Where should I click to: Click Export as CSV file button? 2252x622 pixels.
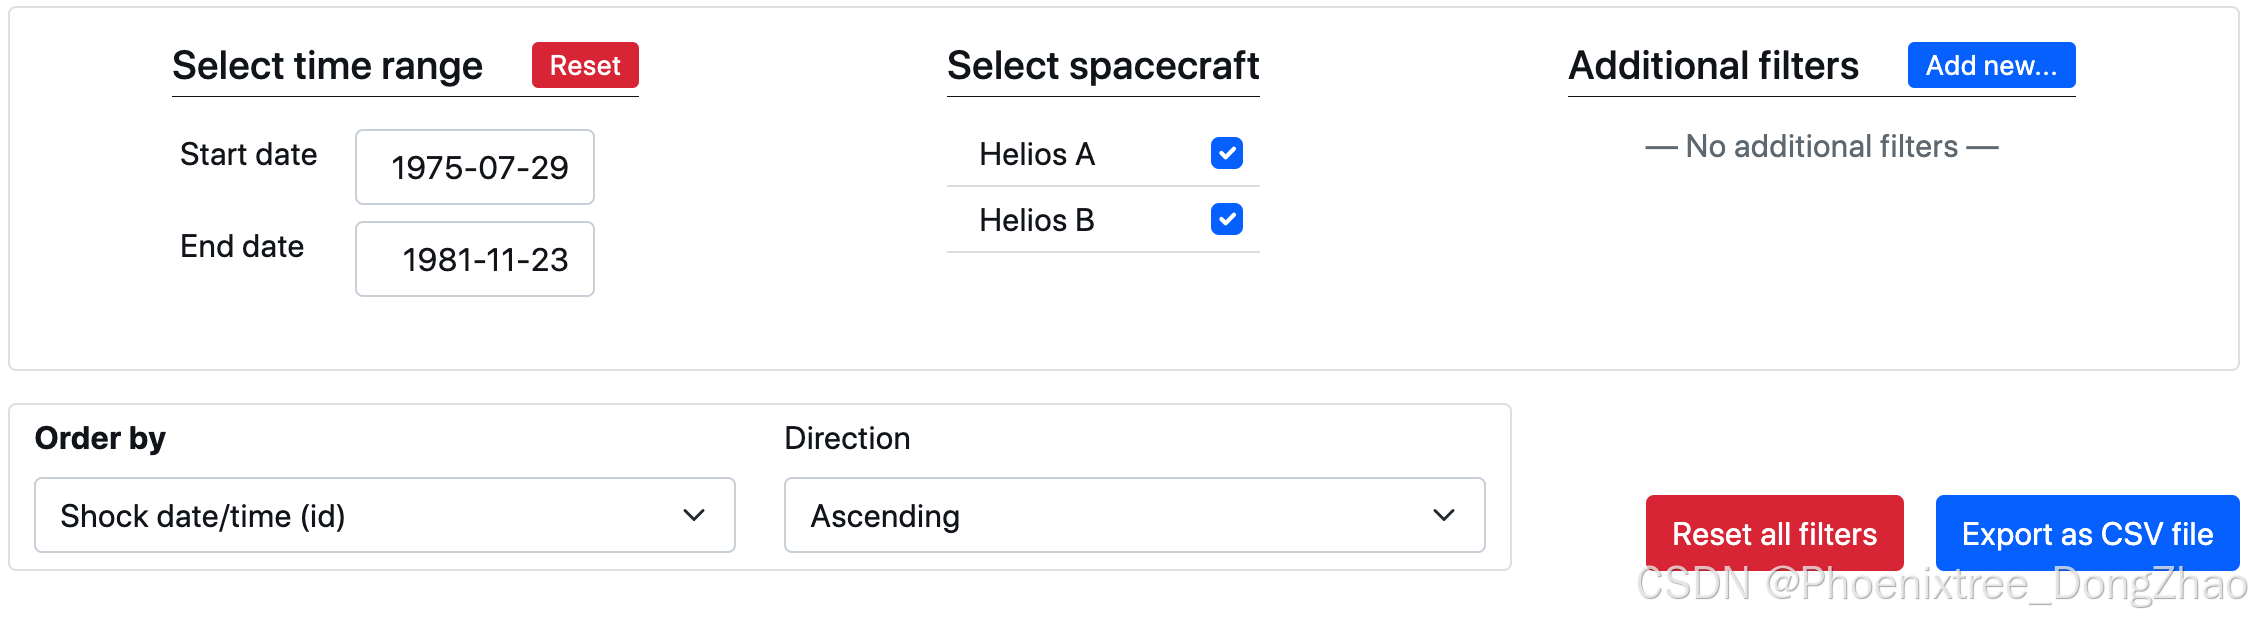click(2087, 533)
